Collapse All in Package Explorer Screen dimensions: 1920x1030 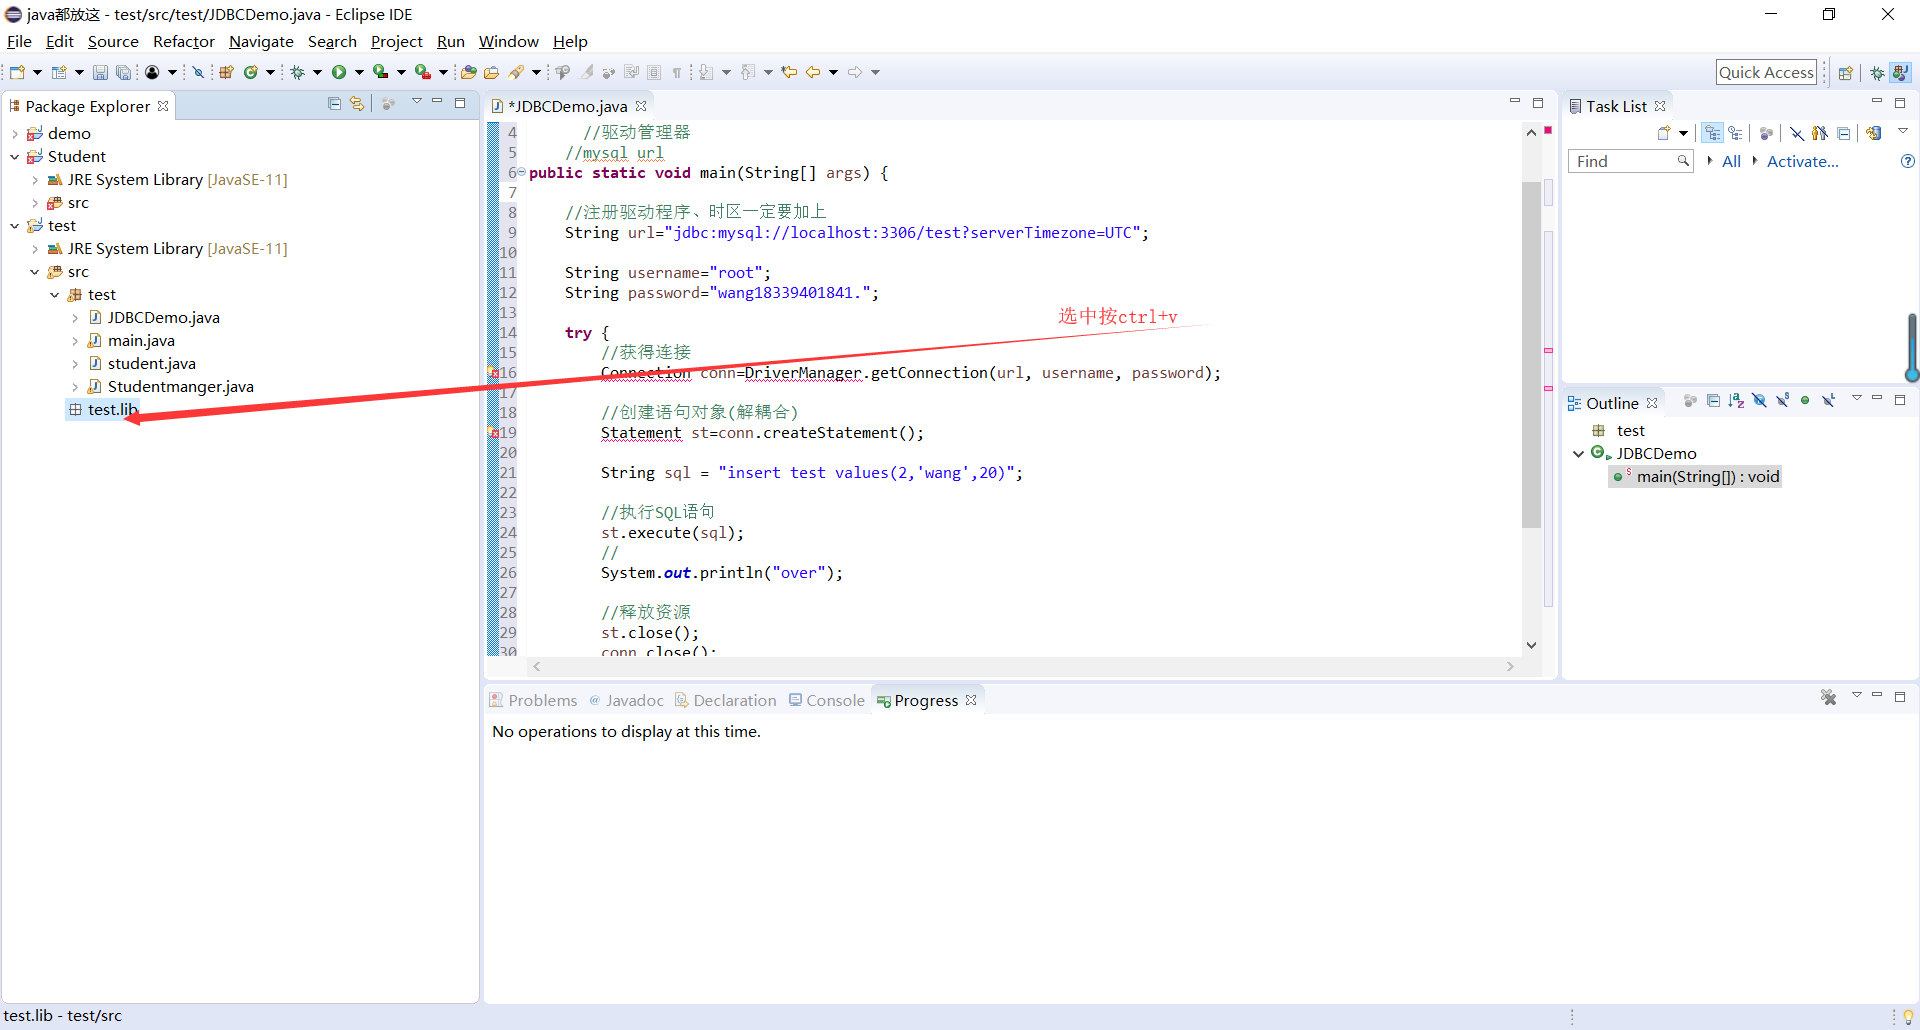click(334, 103)
